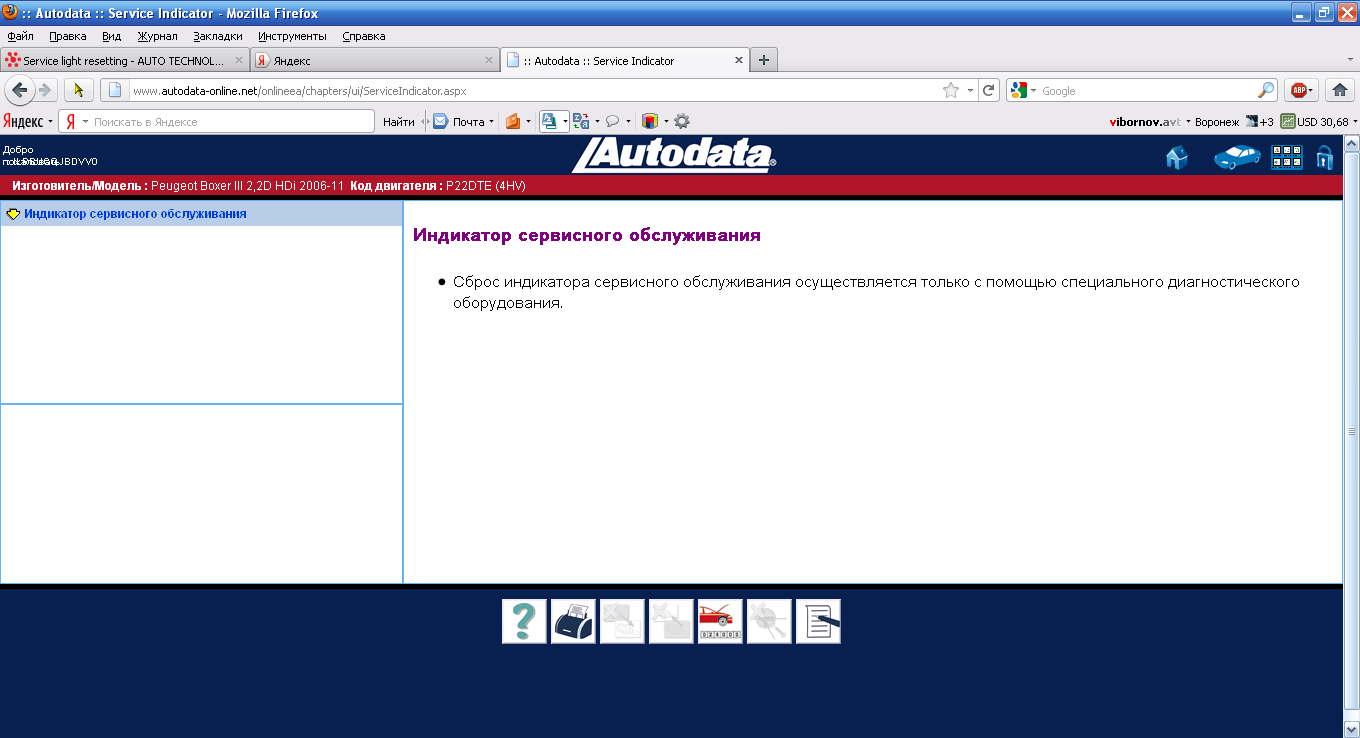Open the Yandex search suggestions dropdown arrow
This screenshot has height=738, width=1360.
85,122
